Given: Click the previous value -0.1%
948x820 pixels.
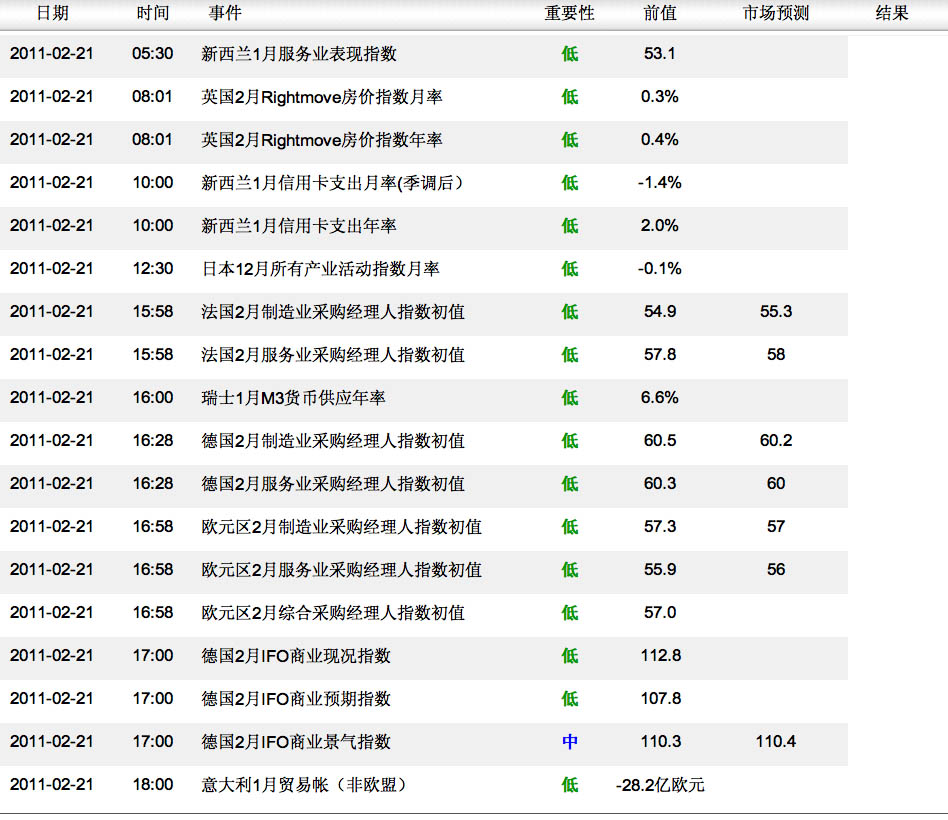Looking at the screenshot, I should (x=660, y=268).
